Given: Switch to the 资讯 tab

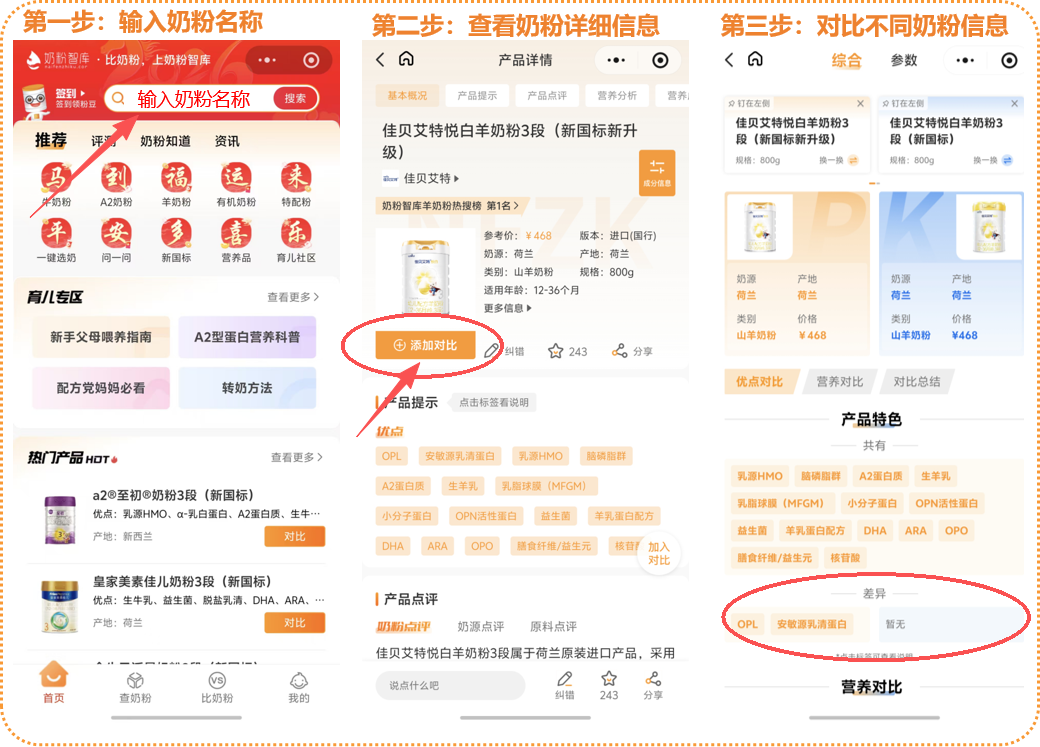Looking at the screenshot, I should pyautogui.click(x=227, y=141).
